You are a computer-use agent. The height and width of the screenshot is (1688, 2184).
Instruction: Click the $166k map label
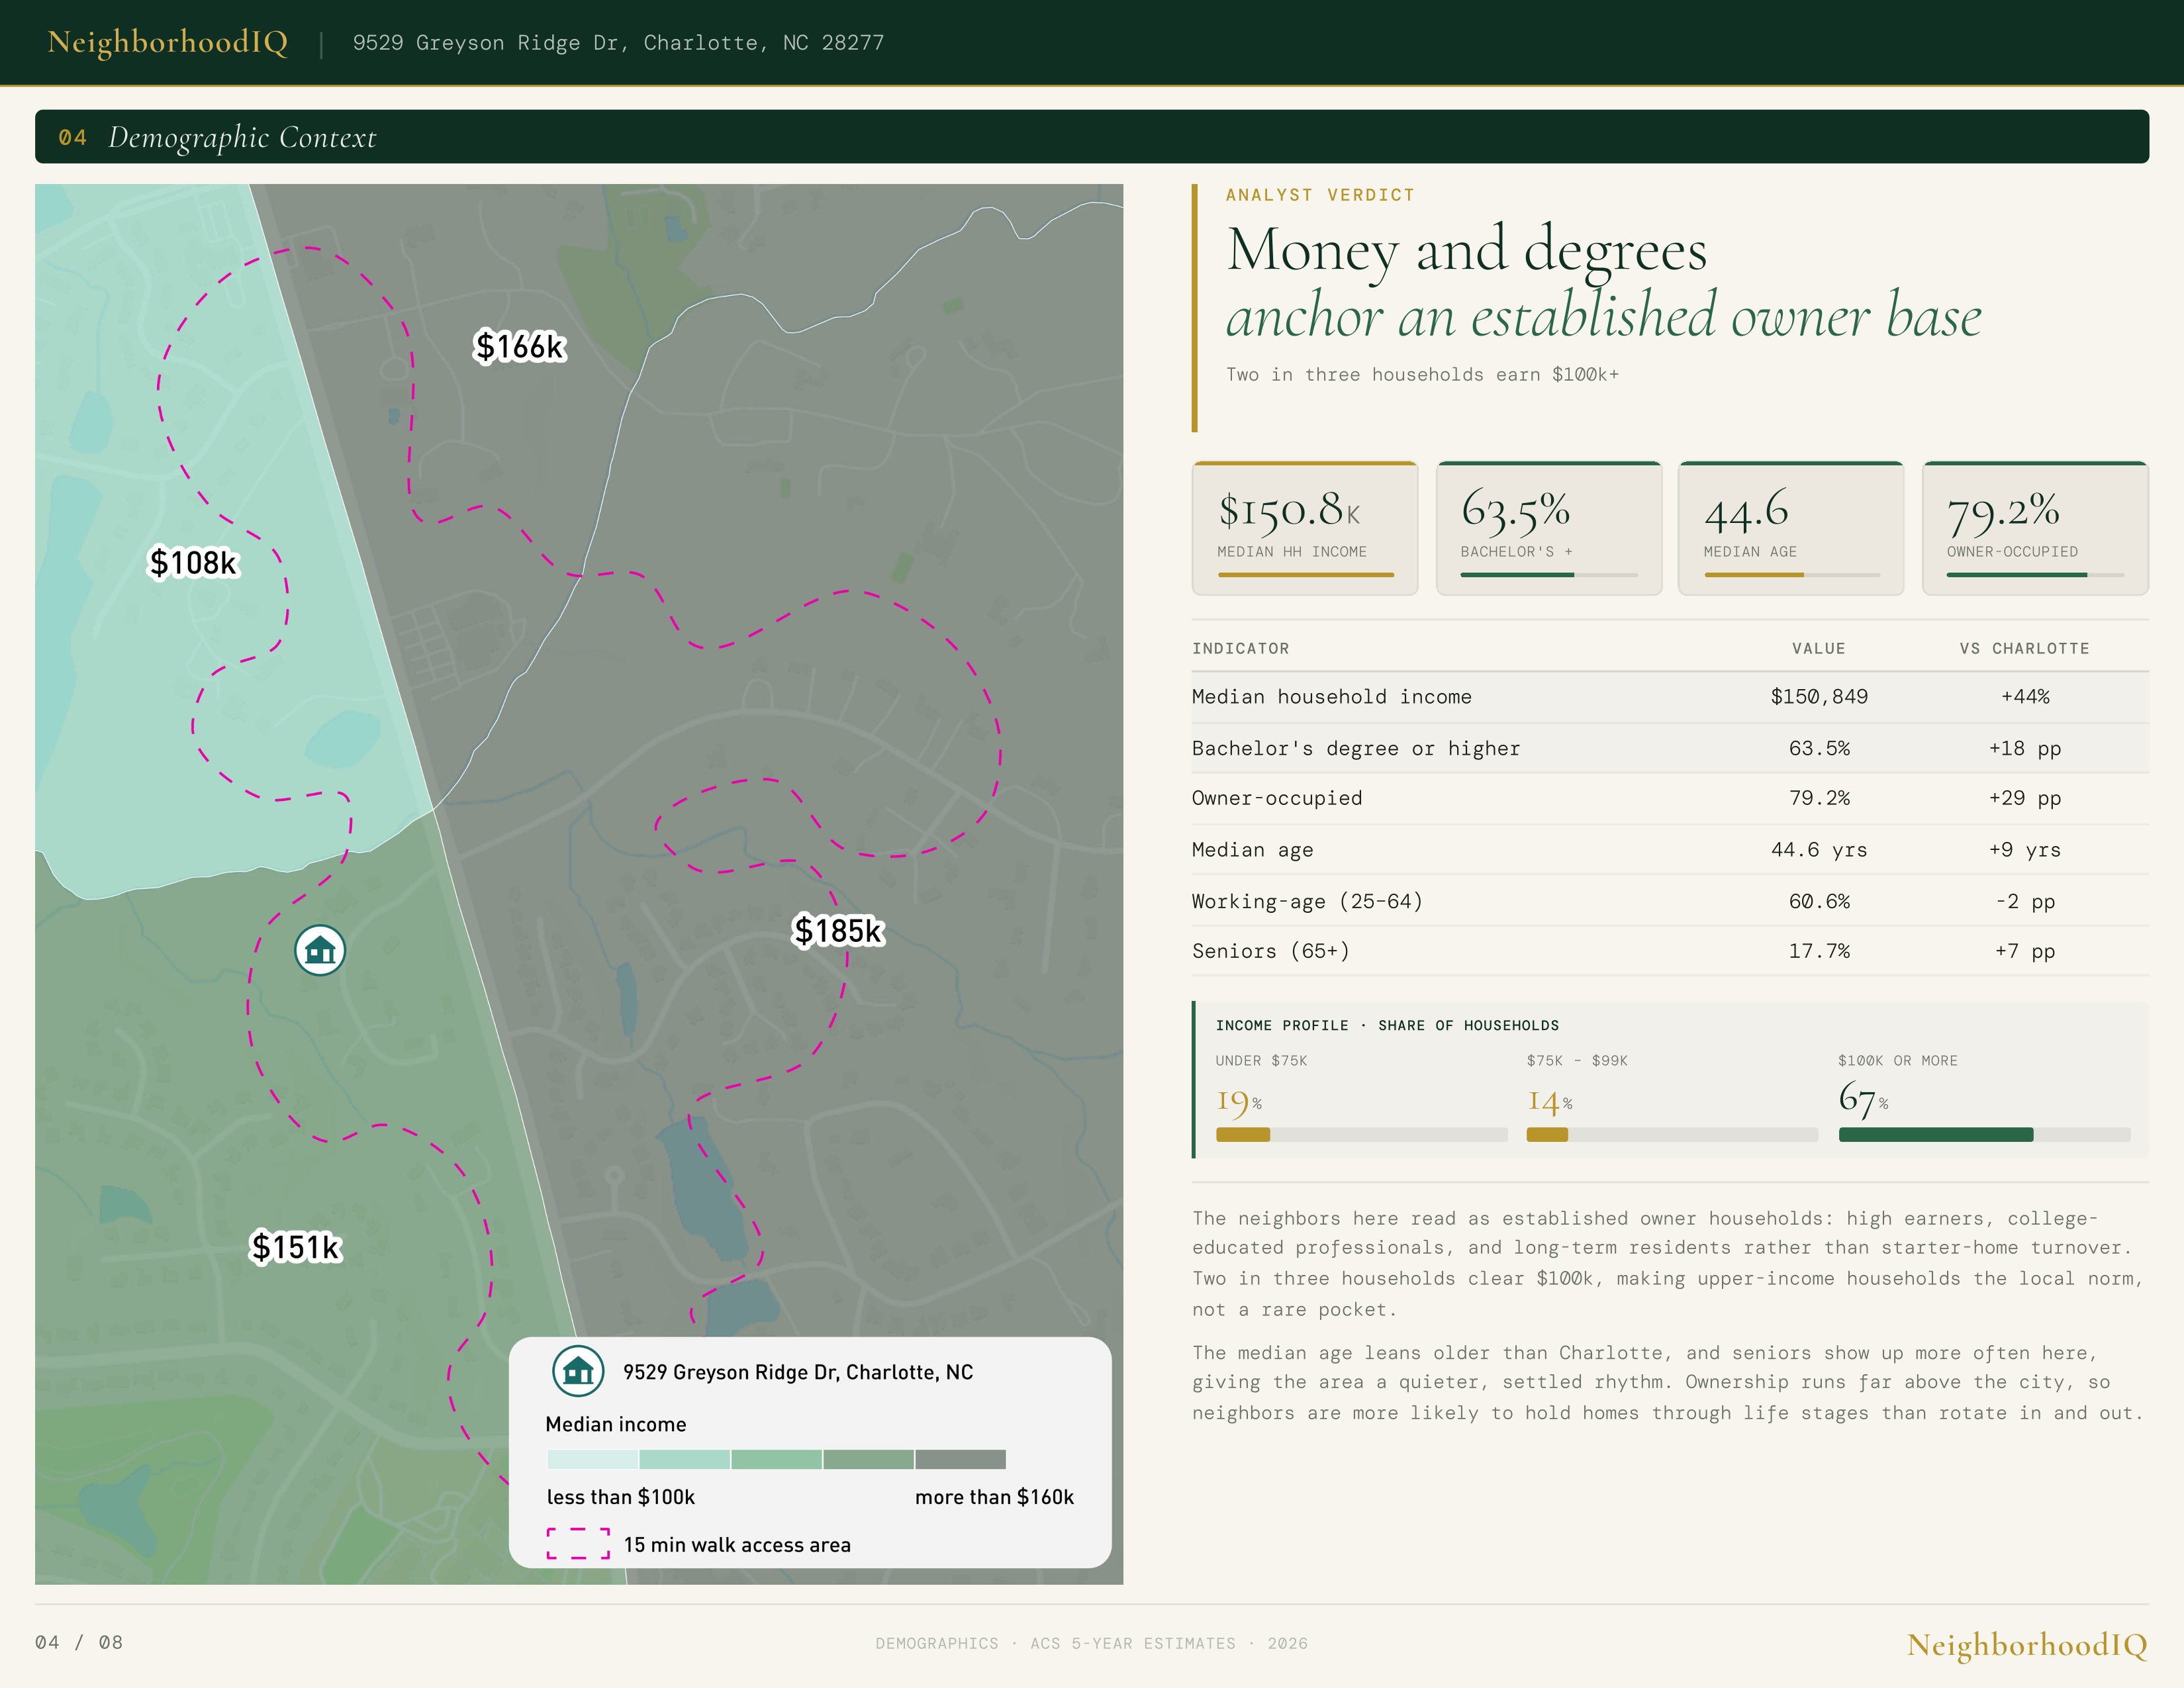point(520,346)
